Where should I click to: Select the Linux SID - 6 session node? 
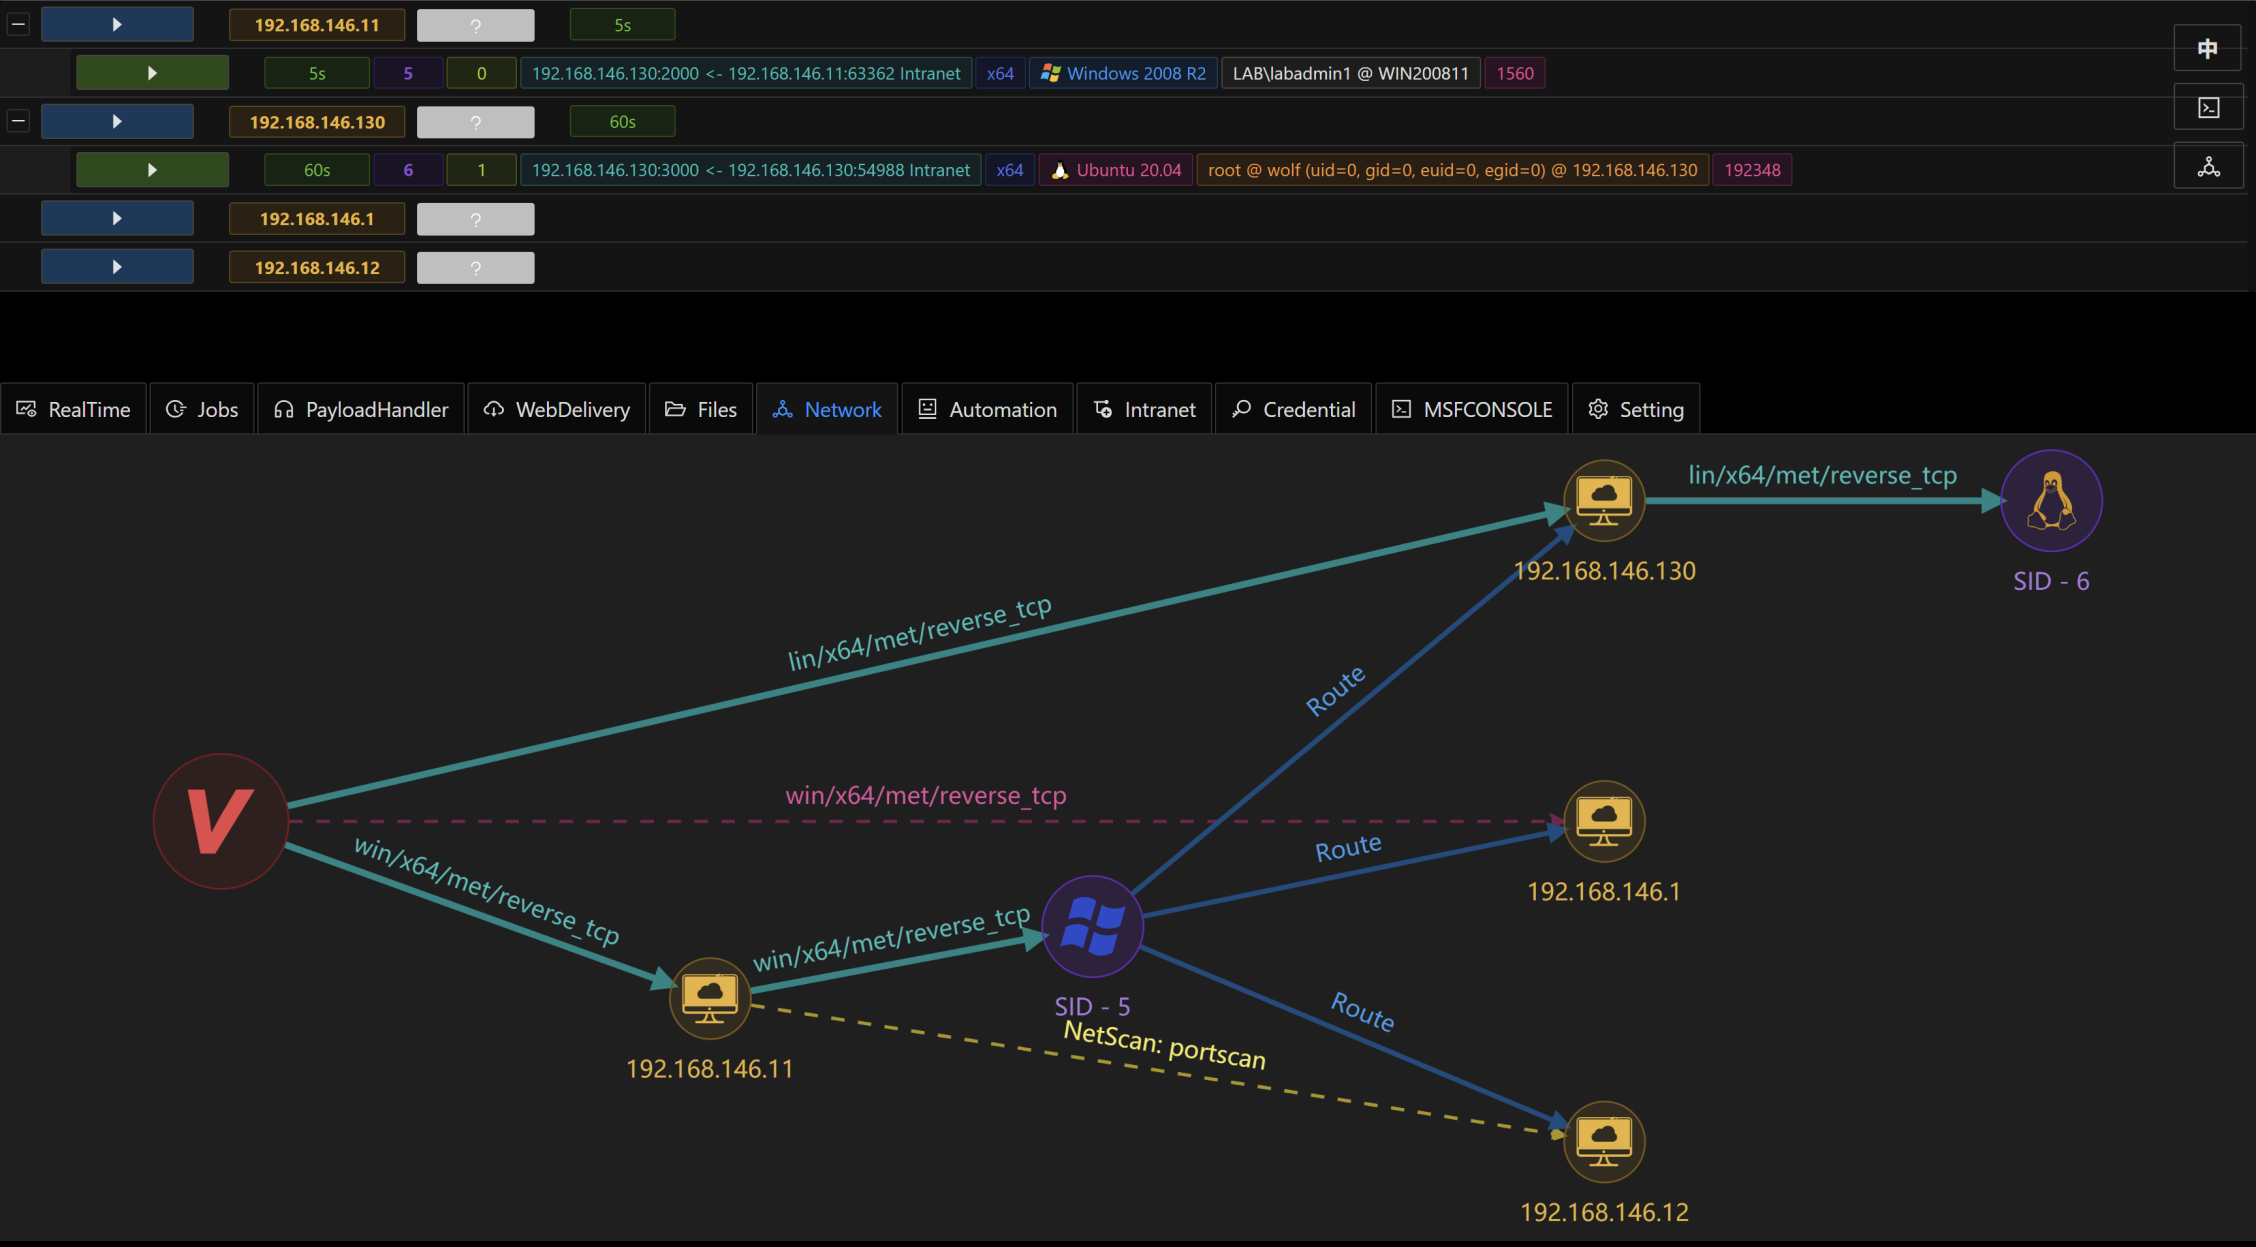2051,500
